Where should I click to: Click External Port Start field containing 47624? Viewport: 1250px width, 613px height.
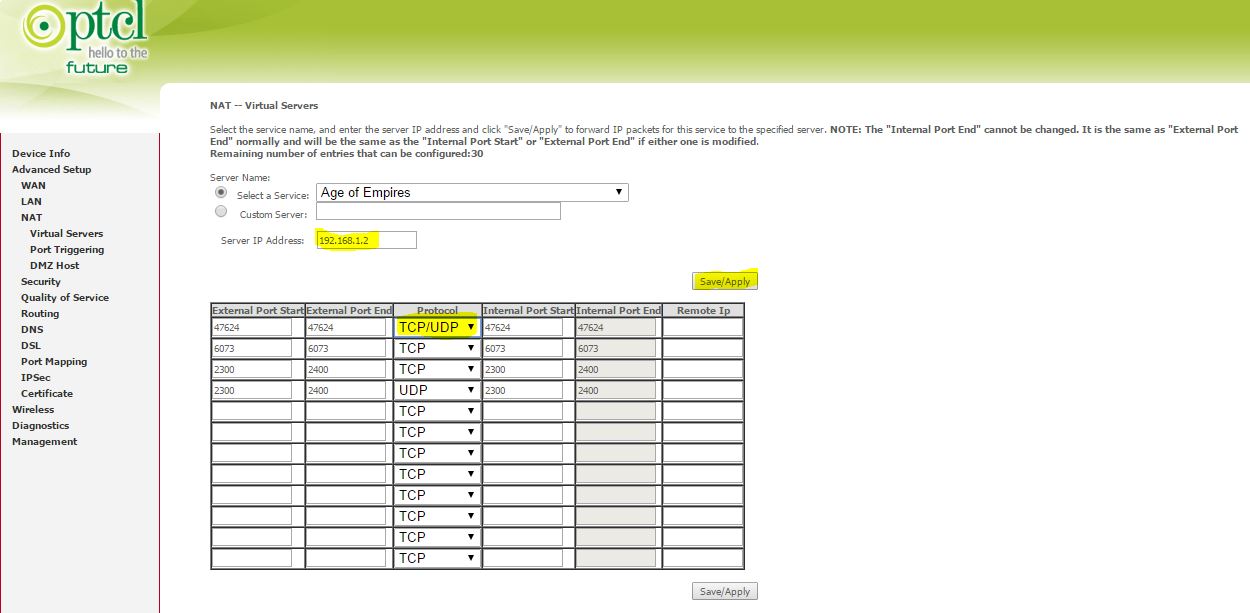(252, 327)
